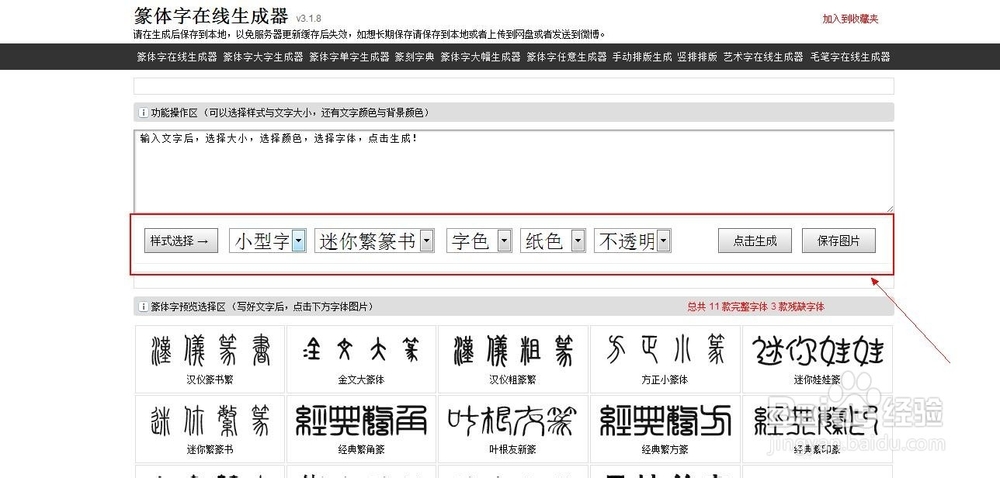This screenshot has width=1000, height=478.
Task: Click the version text v3.1.8
Action: [309, 19]
